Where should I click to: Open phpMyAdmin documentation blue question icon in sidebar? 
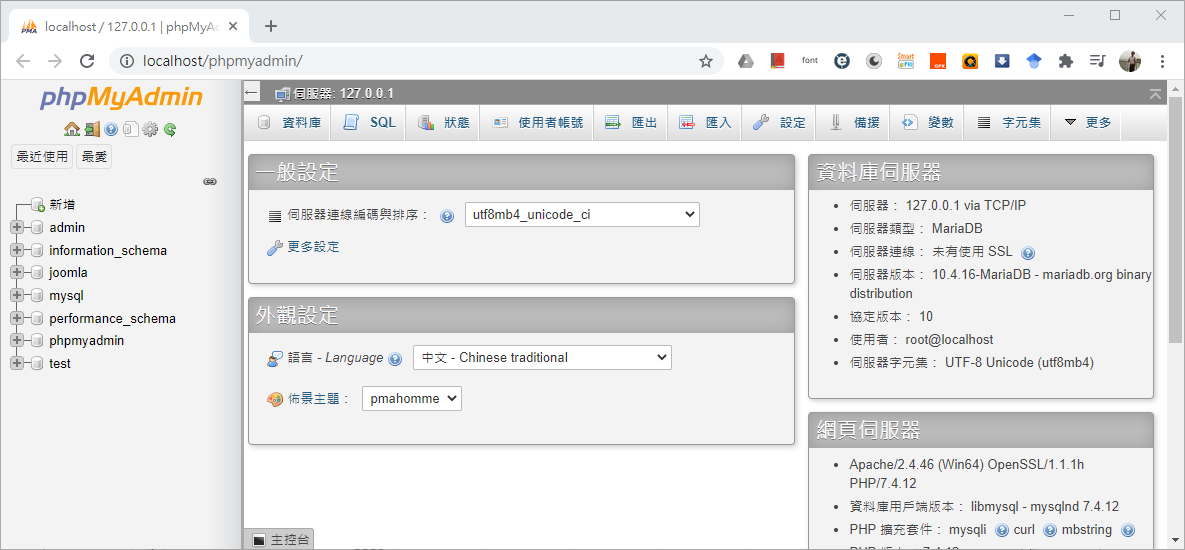click(111, 129)
